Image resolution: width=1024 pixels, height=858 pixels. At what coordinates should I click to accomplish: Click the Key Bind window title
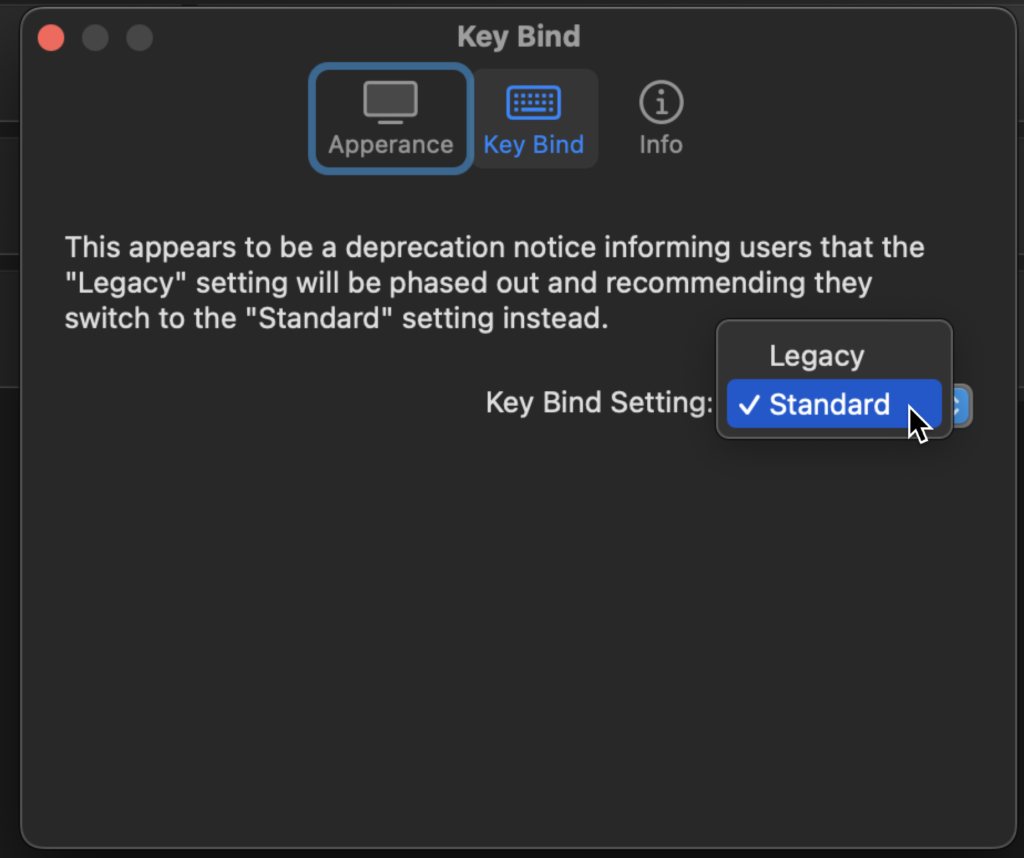519,37
